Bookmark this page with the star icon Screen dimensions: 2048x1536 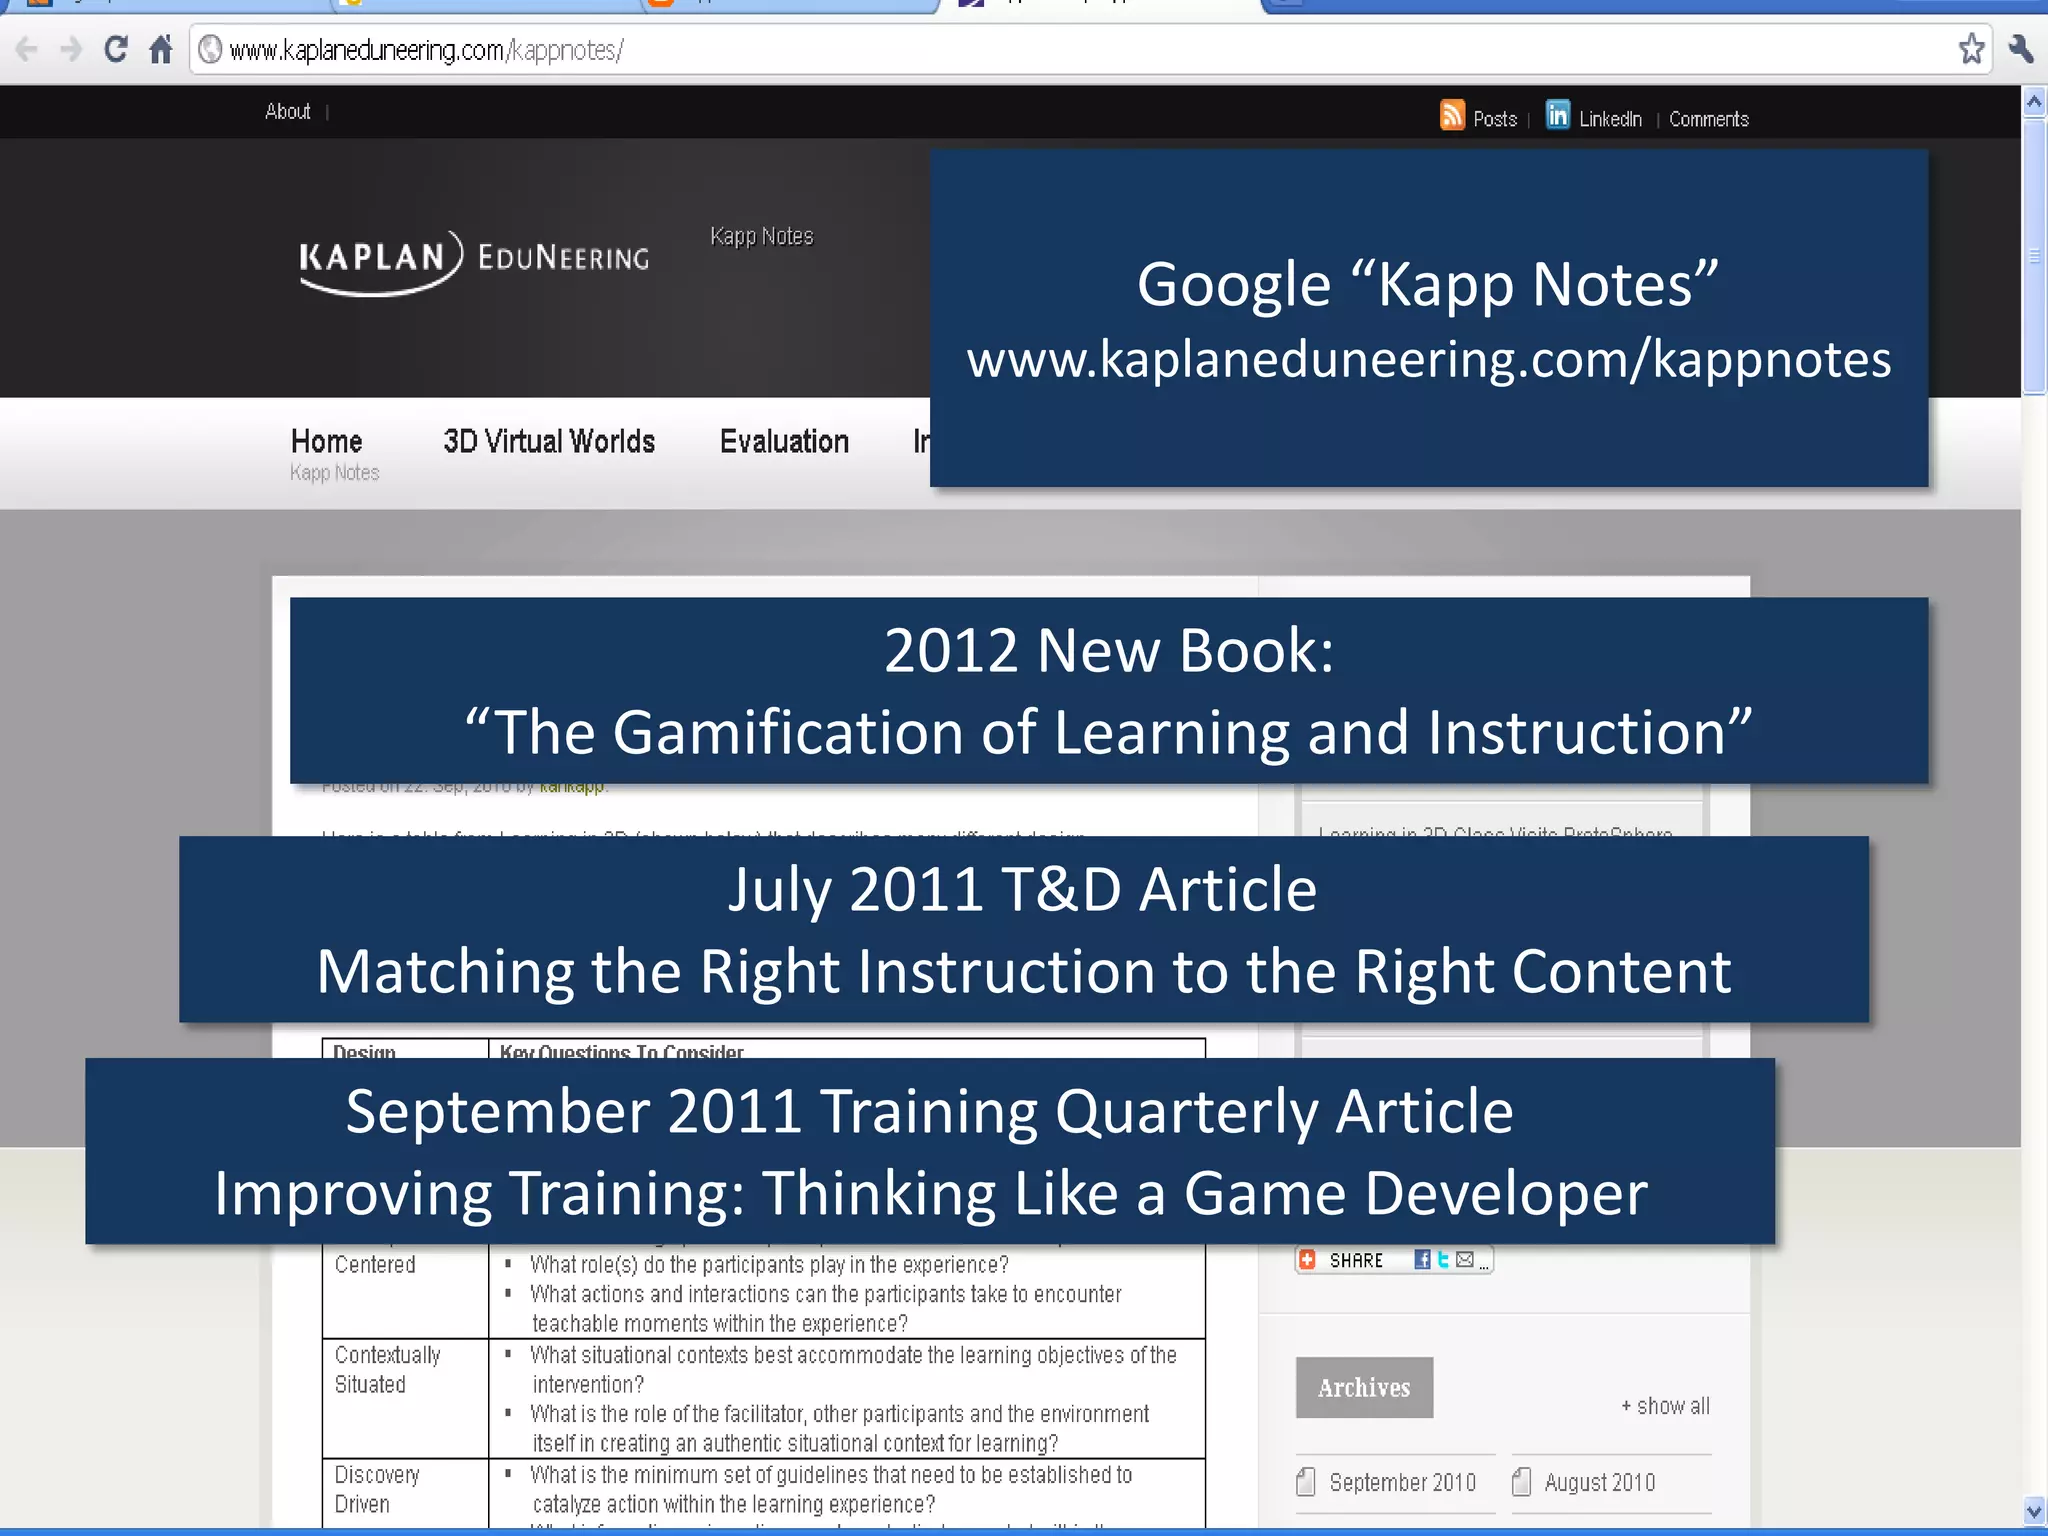click(1971, 49)
